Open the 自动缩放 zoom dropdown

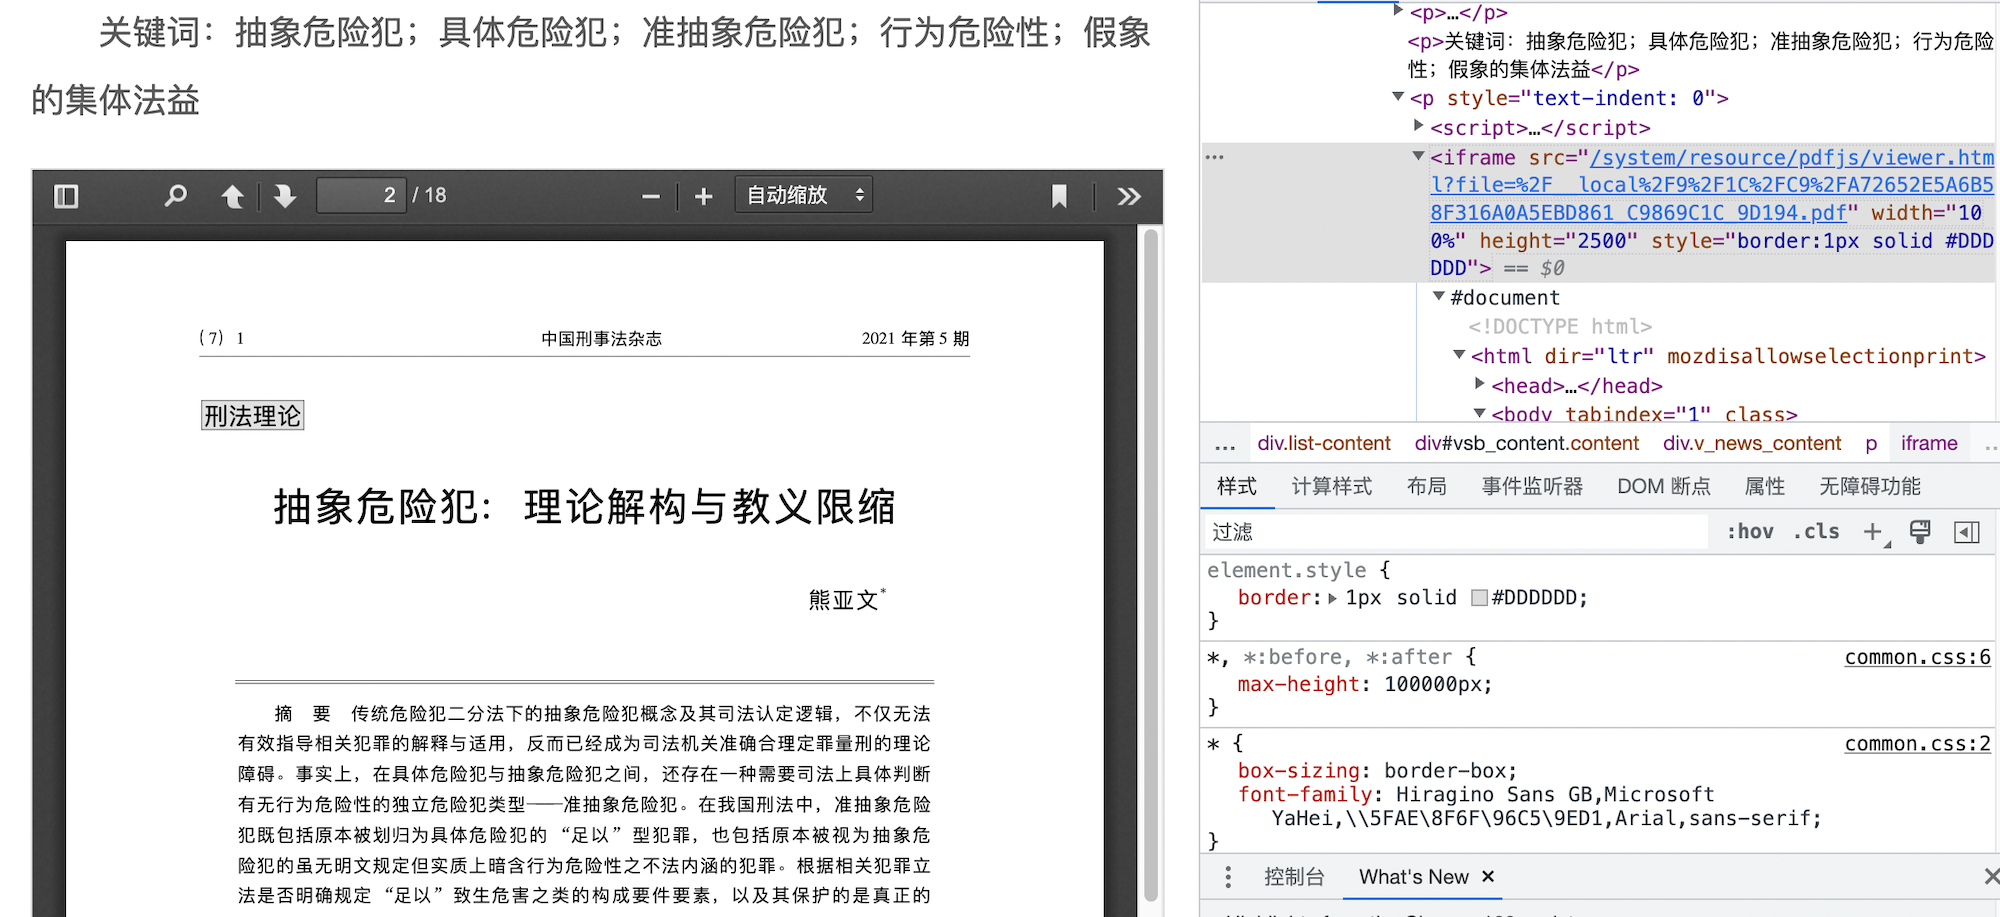[x=804, y=195]
